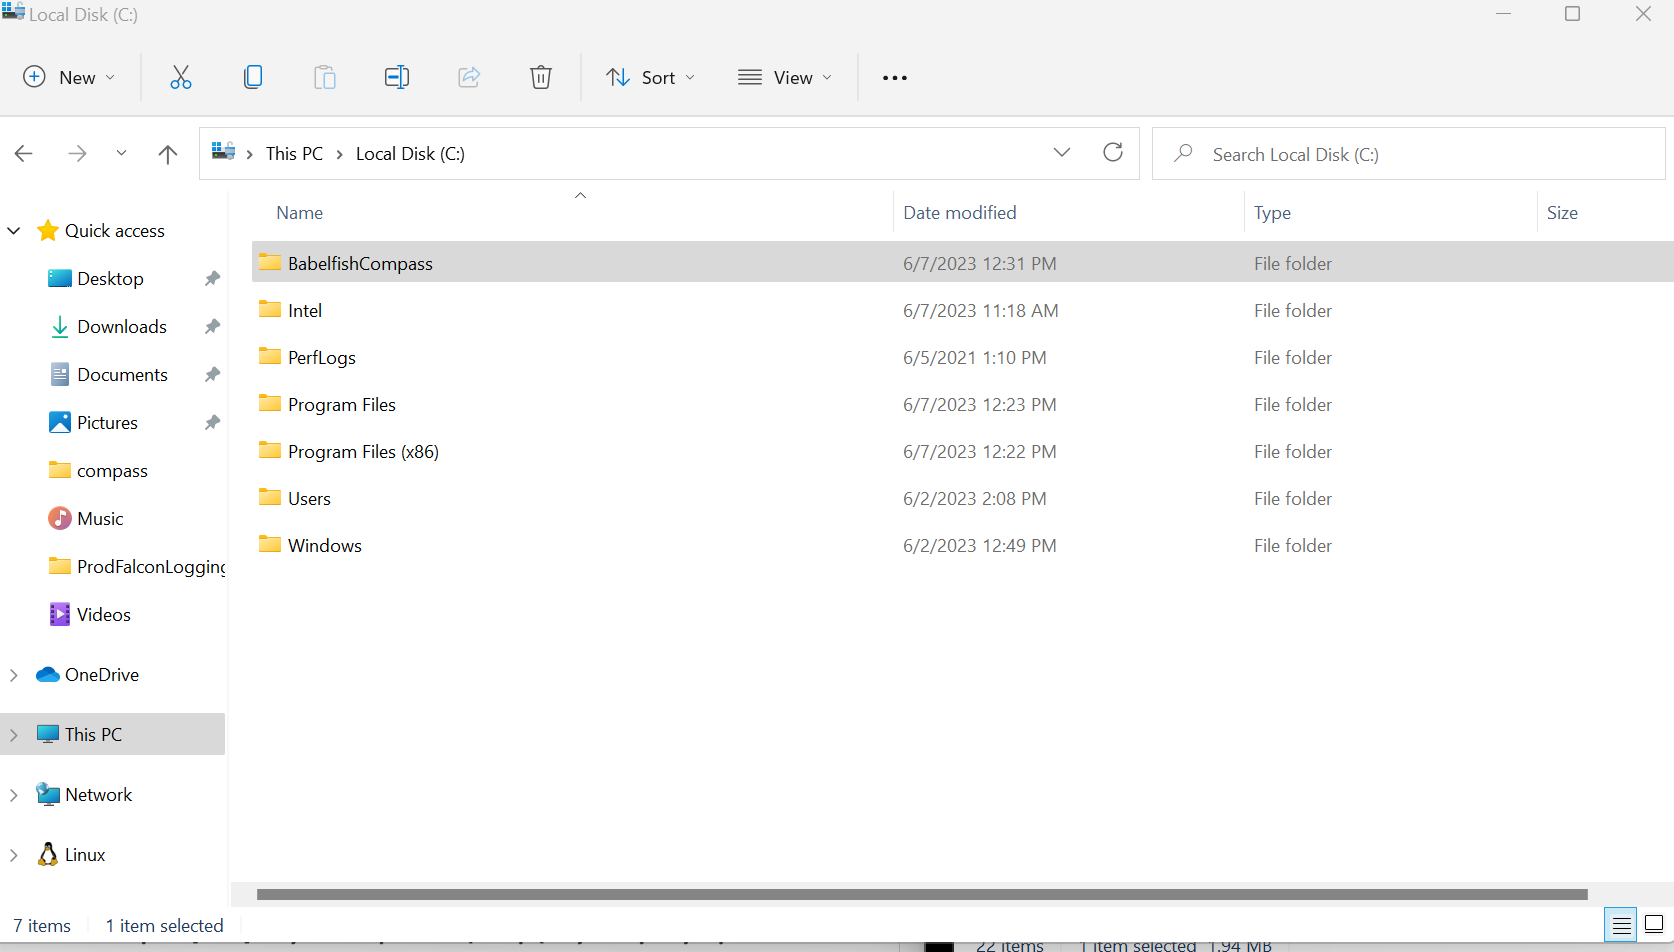This screenshot has width=1674, height=952.
Task: Click the Users folder icon
Action: [270, 497]
